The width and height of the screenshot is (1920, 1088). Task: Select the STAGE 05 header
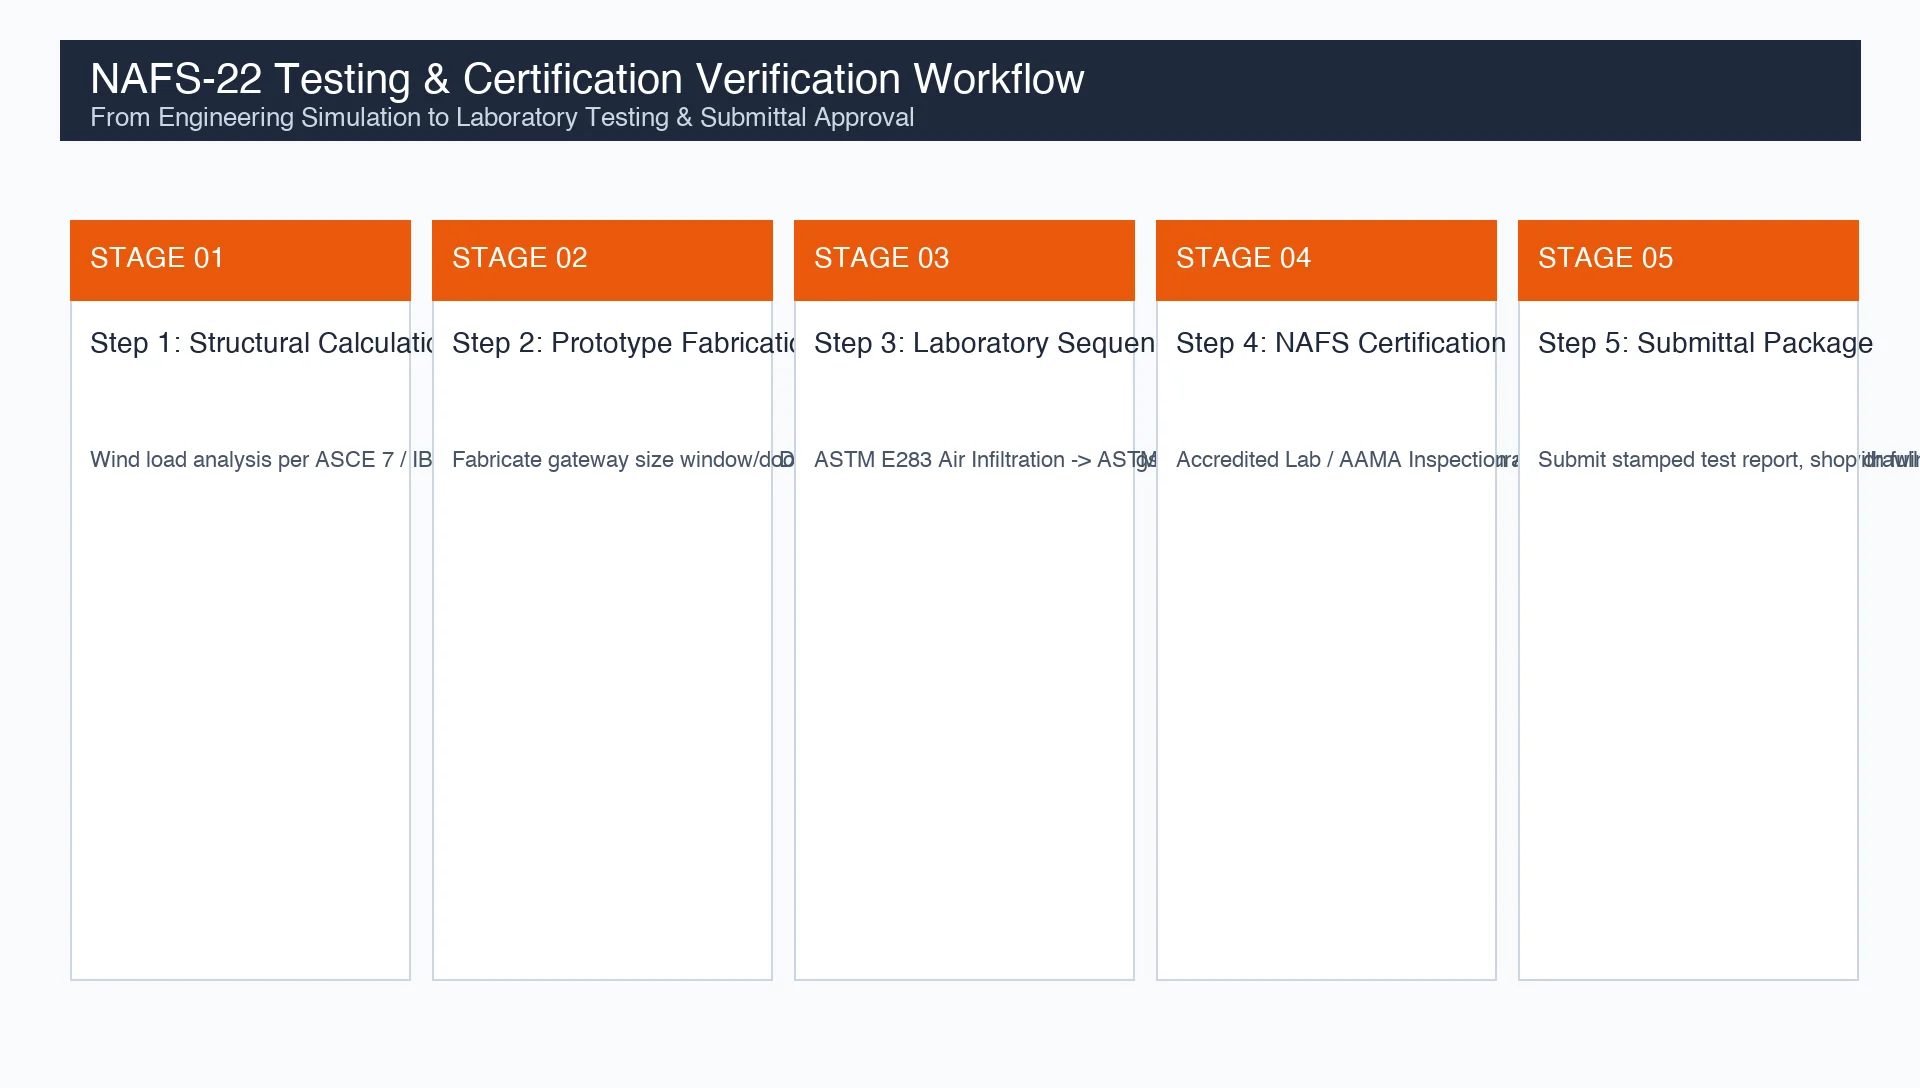click(1688, 260)
